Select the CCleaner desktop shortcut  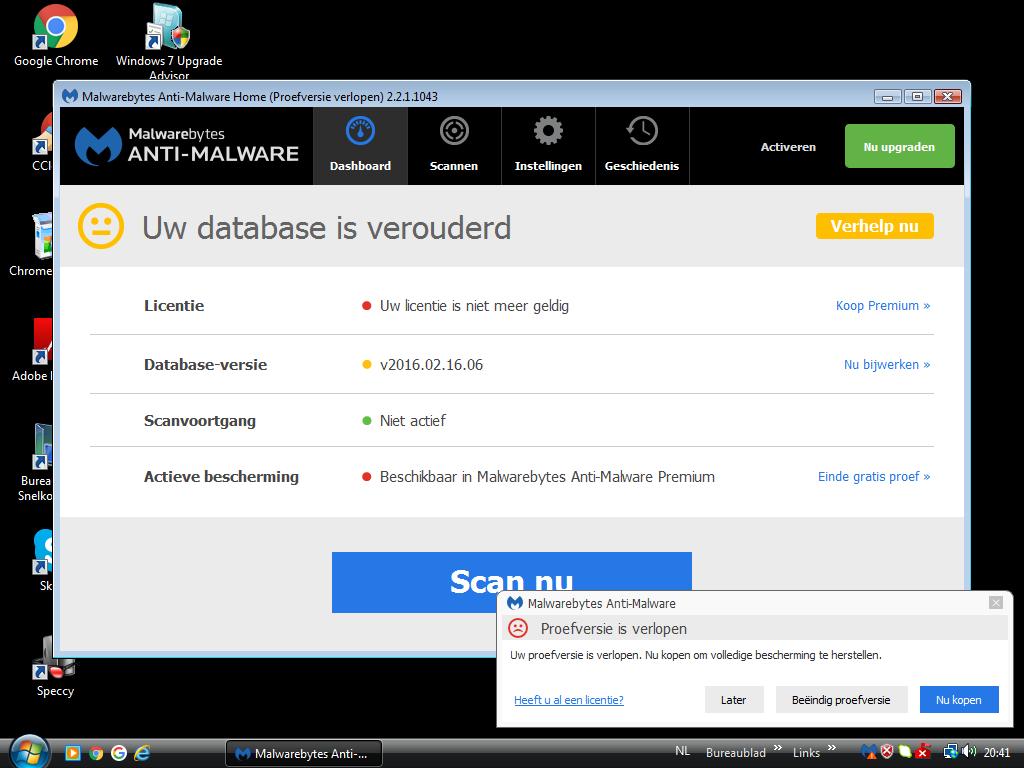pyautogui.click(x=42, y=142)
